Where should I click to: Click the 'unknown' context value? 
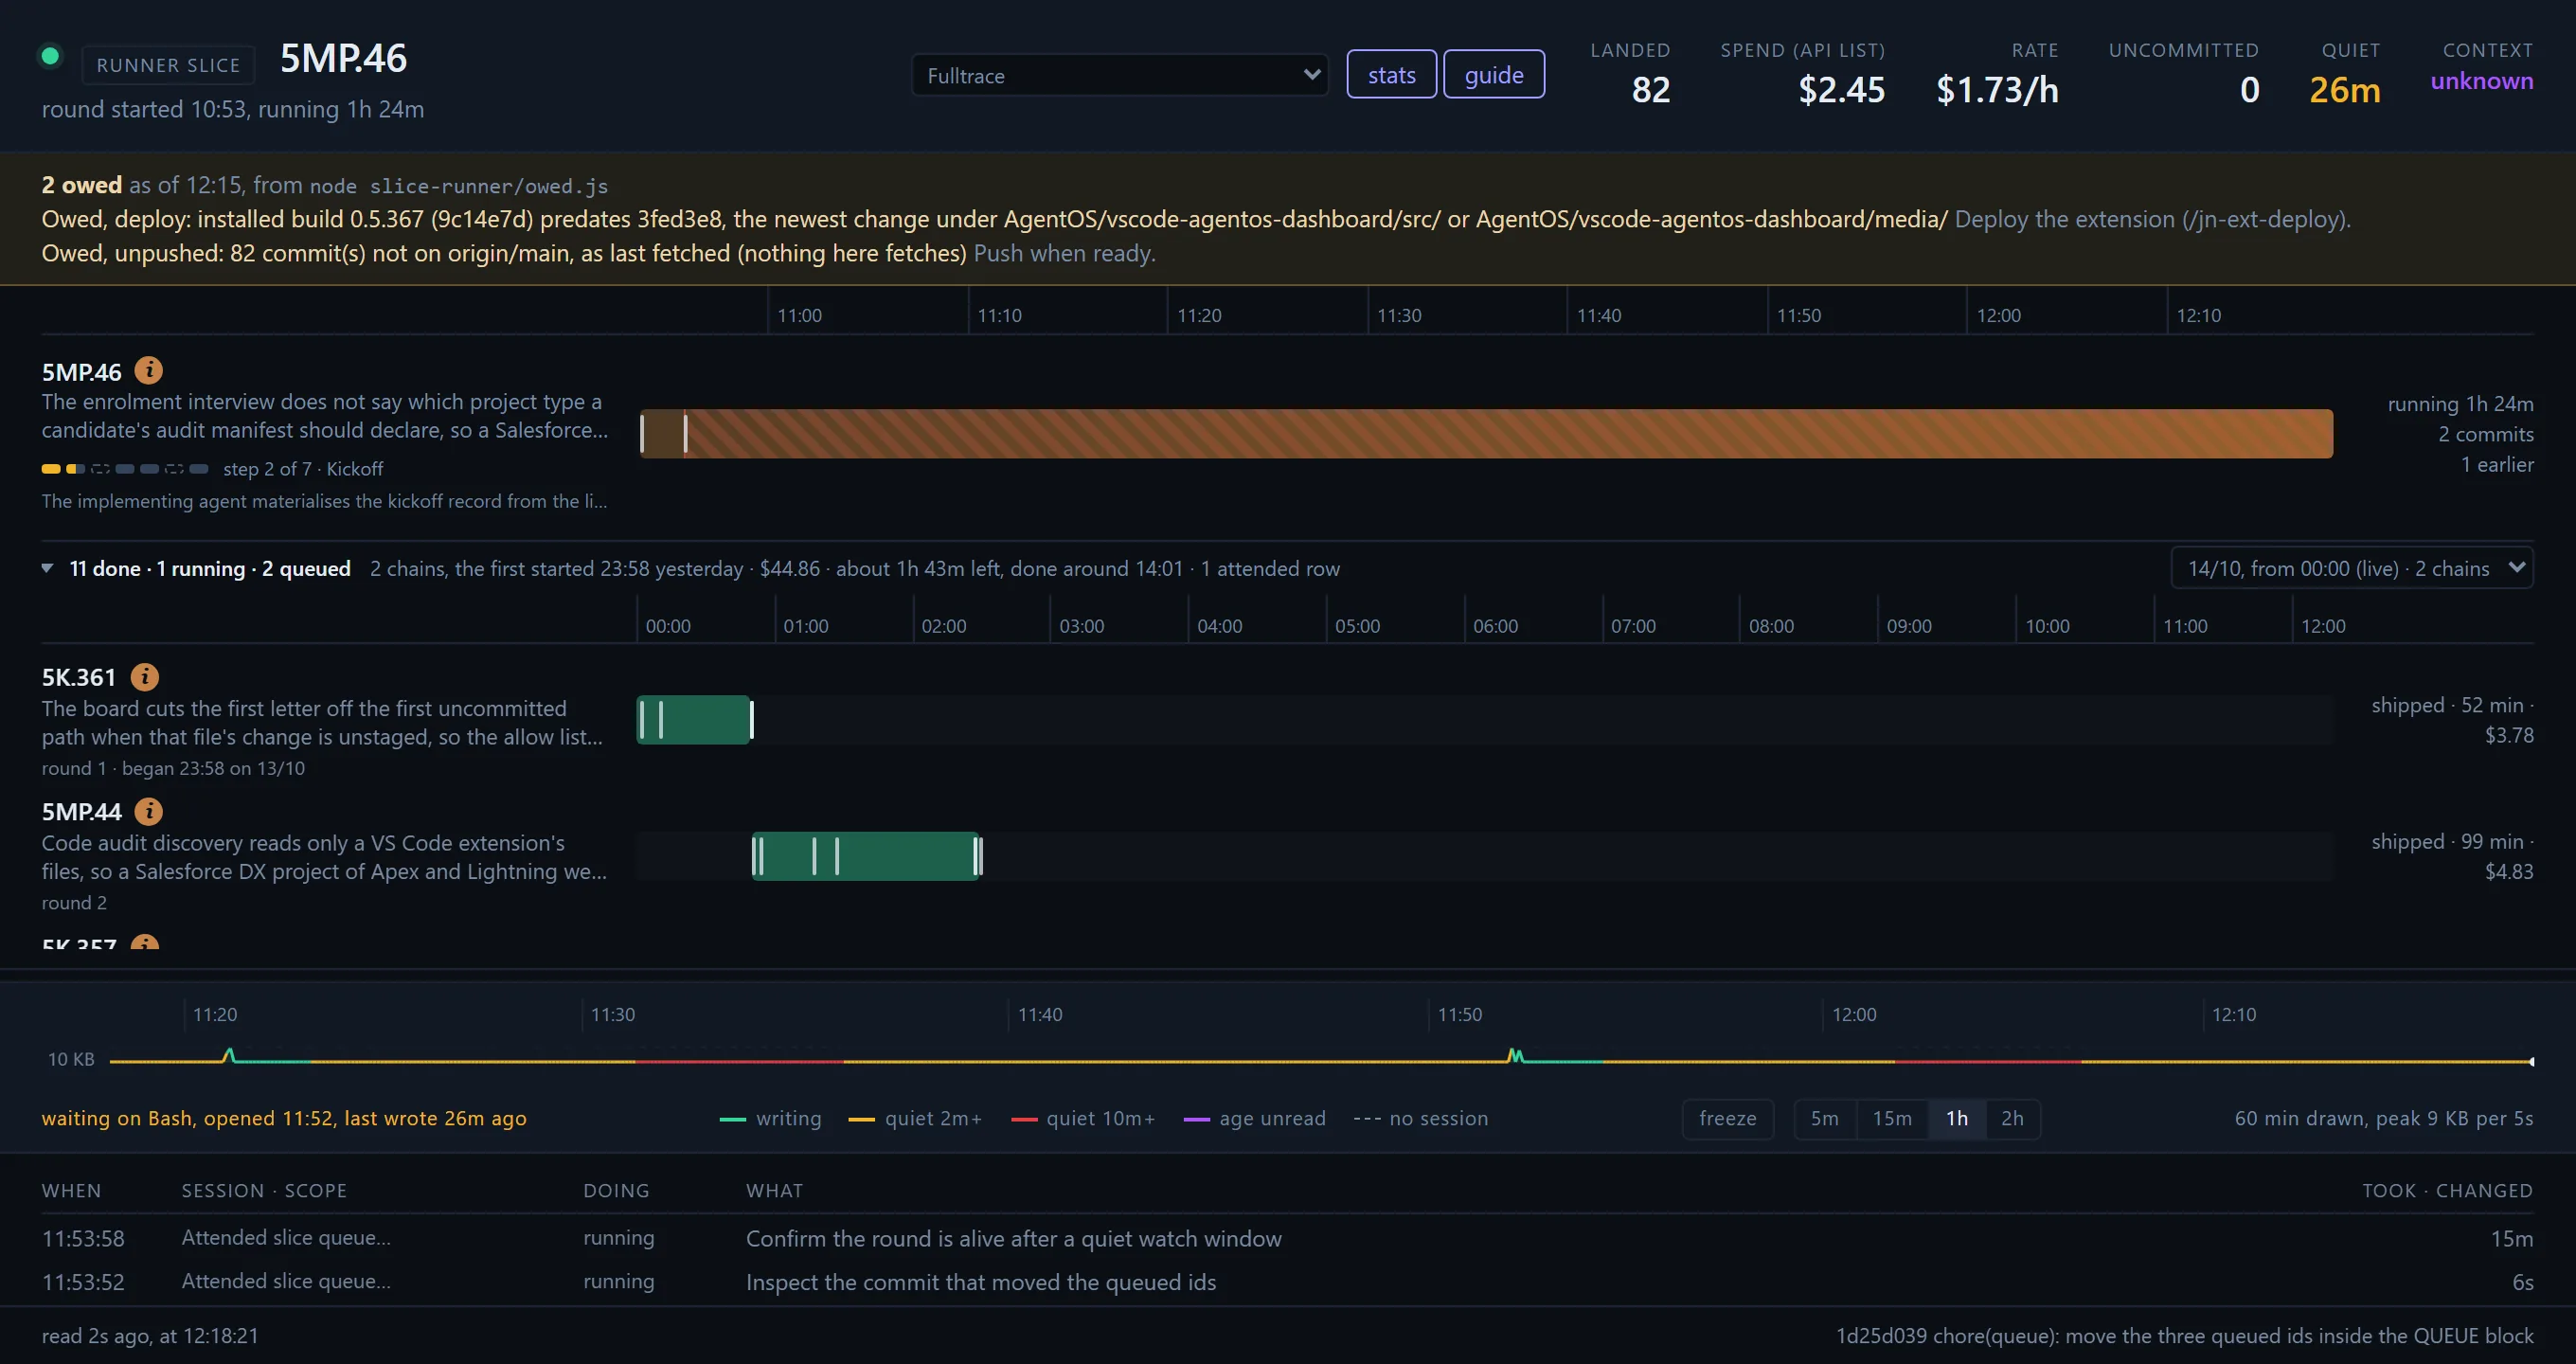pyautogui.click(x=2482, y=81)
